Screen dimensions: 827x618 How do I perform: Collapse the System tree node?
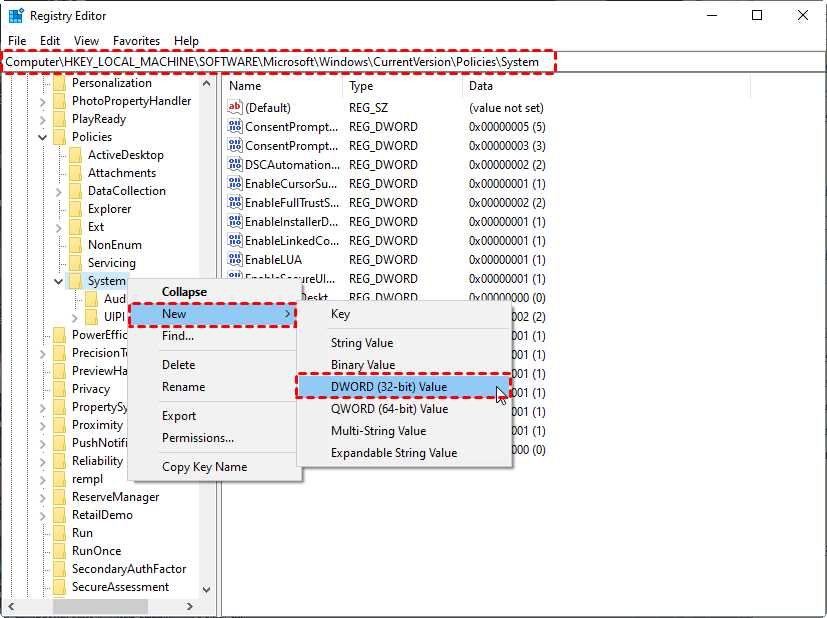tap(59, 282)
